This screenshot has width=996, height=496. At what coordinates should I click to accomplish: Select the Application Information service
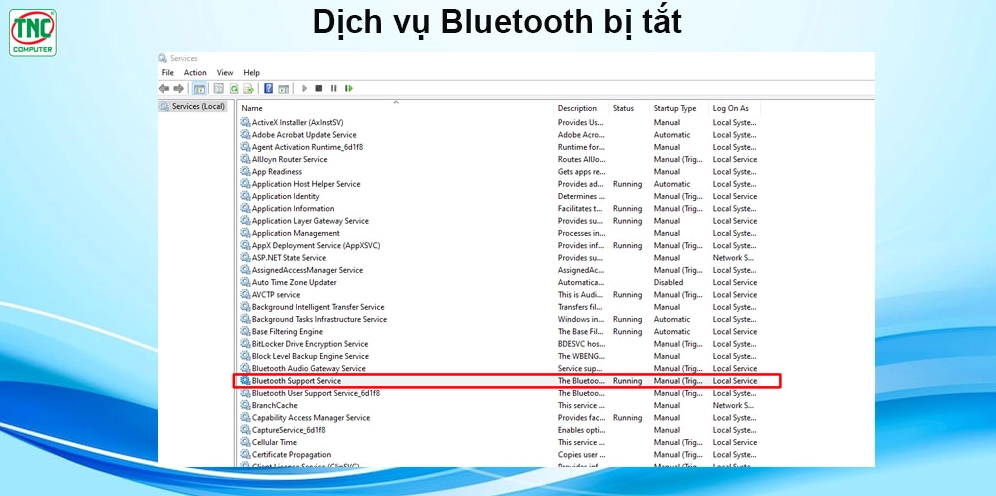point(293,209)
